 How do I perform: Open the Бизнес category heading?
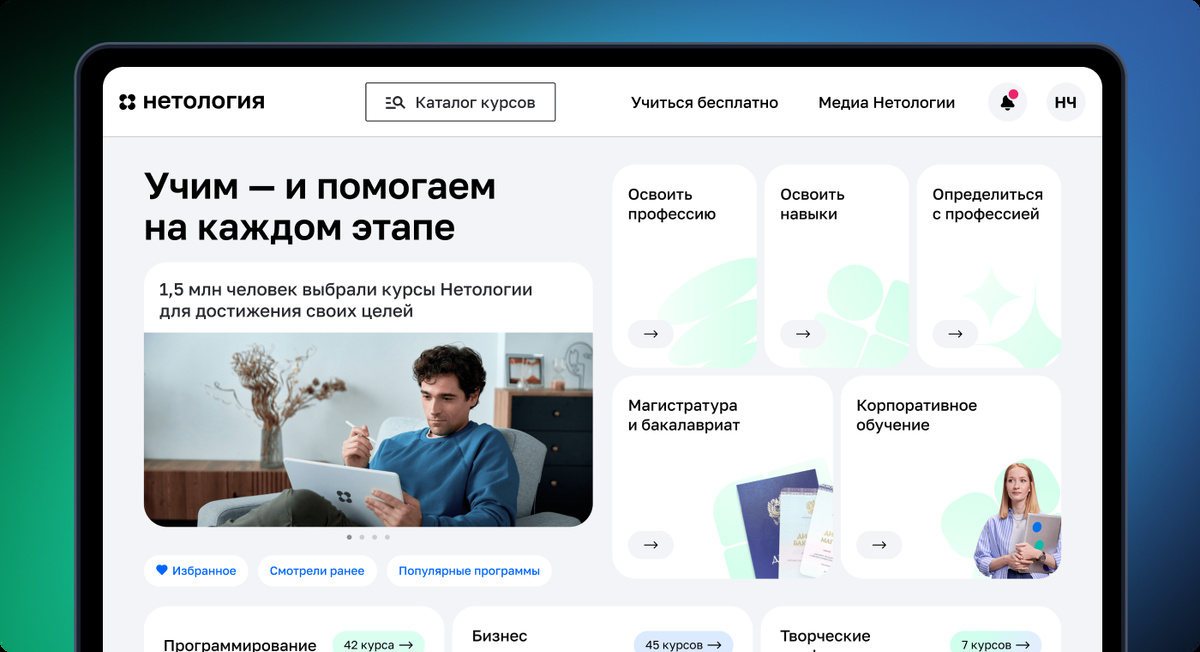point(499,636)
